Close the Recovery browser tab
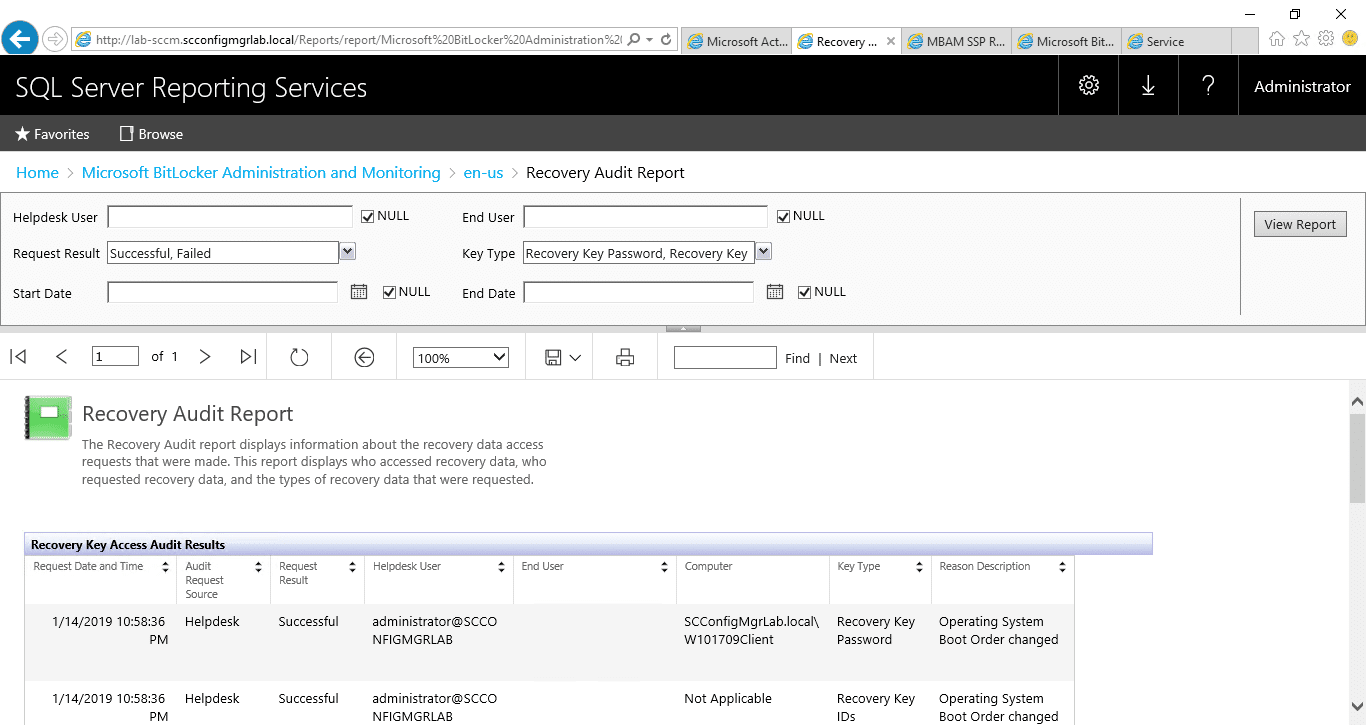Viewport: 1366px width, 725px height. click(891, 42)
